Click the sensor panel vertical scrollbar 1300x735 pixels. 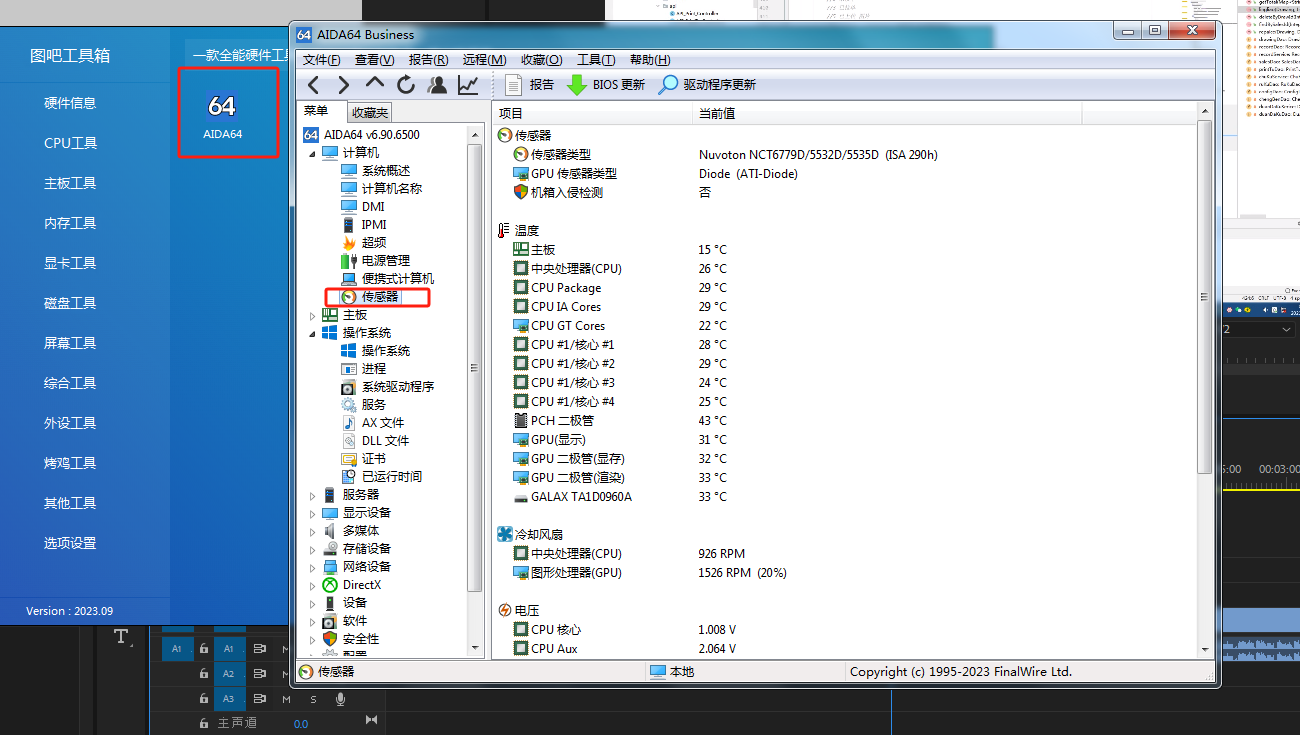(1205, 296)
